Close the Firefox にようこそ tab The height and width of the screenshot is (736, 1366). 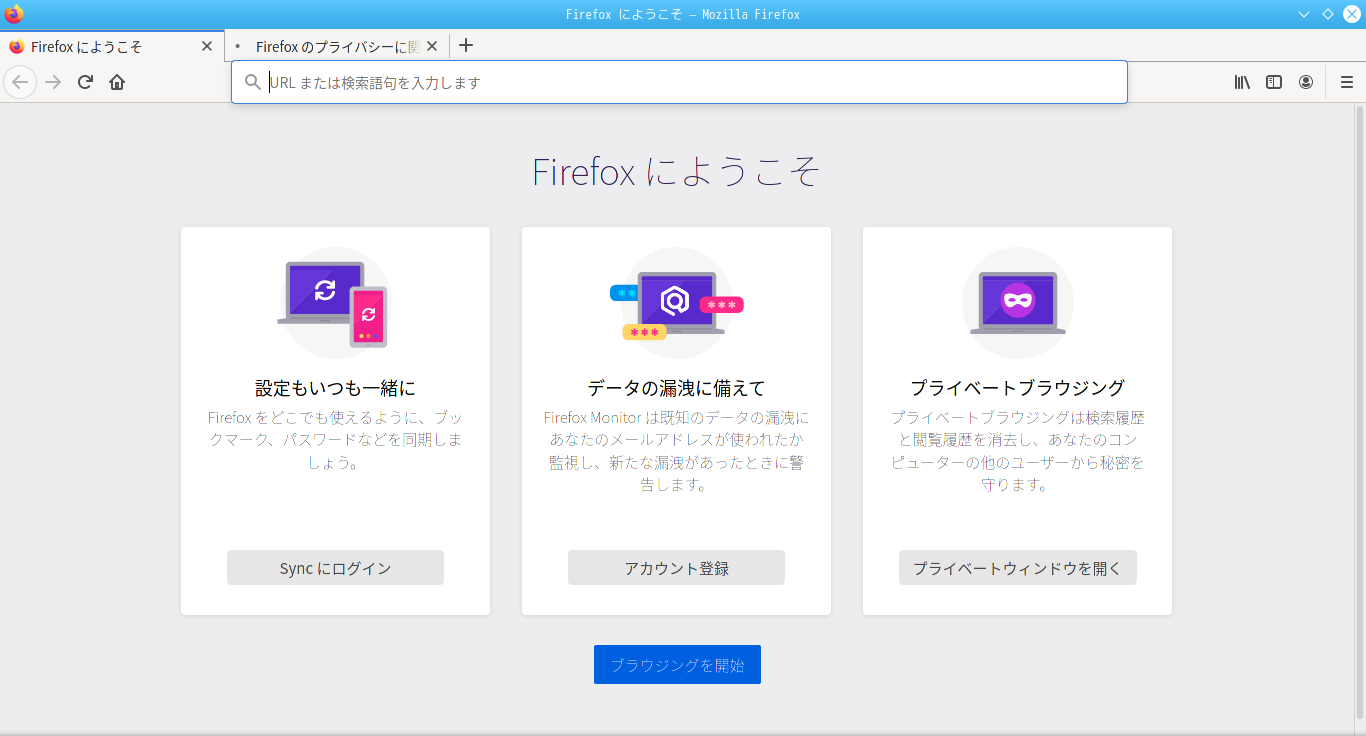tap(207, 46)
